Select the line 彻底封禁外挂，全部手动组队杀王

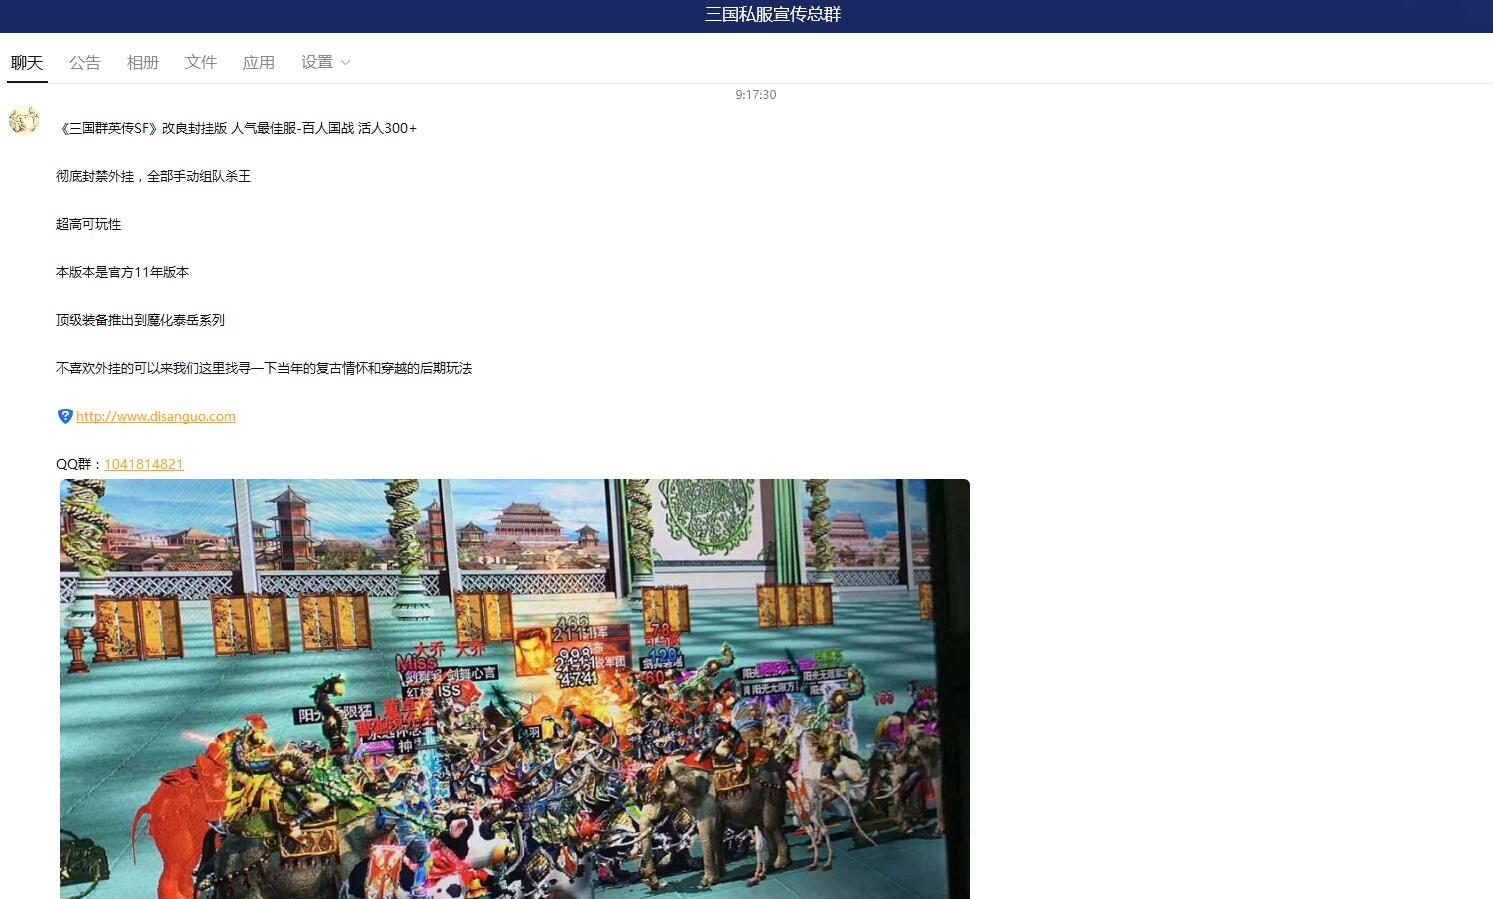point(153,176)
